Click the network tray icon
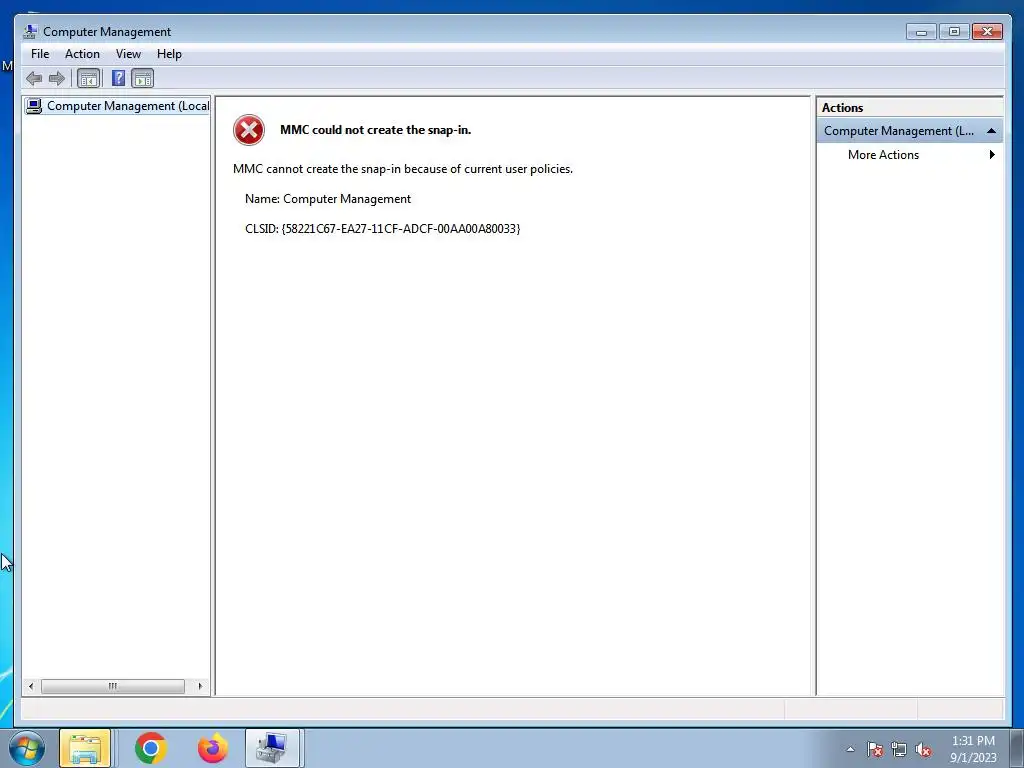The height and width of the screenshot is (768, 1024). (899, 750)
